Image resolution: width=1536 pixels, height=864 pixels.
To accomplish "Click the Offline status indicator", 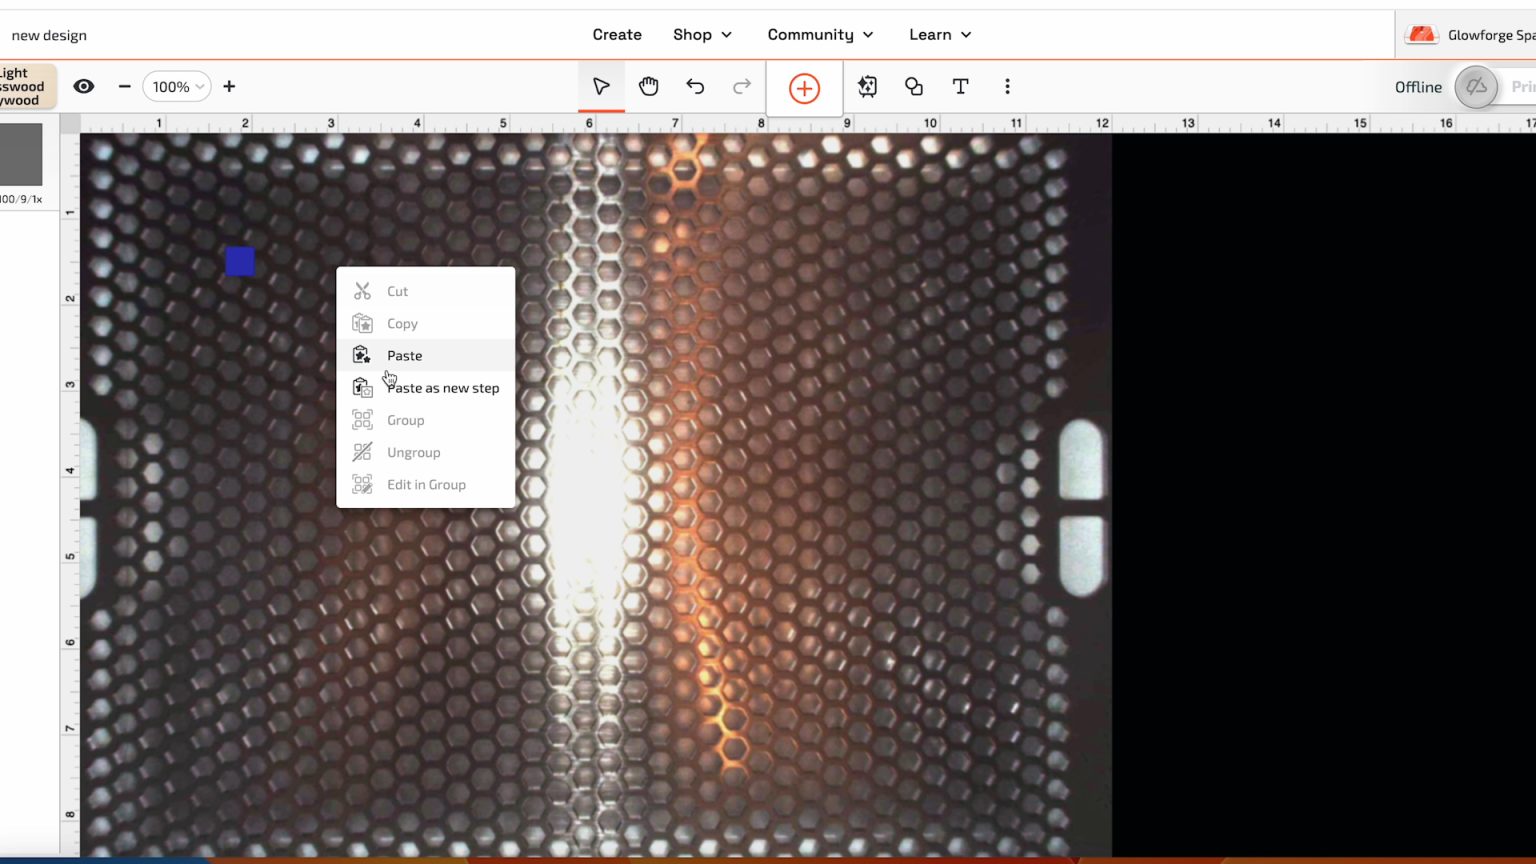I will [1417, 87].
